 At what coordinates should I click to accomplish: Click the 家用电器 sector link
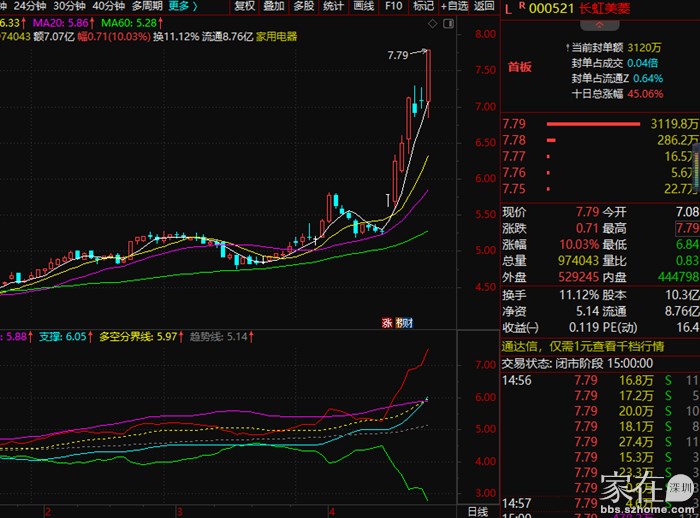tap(277, 36)
